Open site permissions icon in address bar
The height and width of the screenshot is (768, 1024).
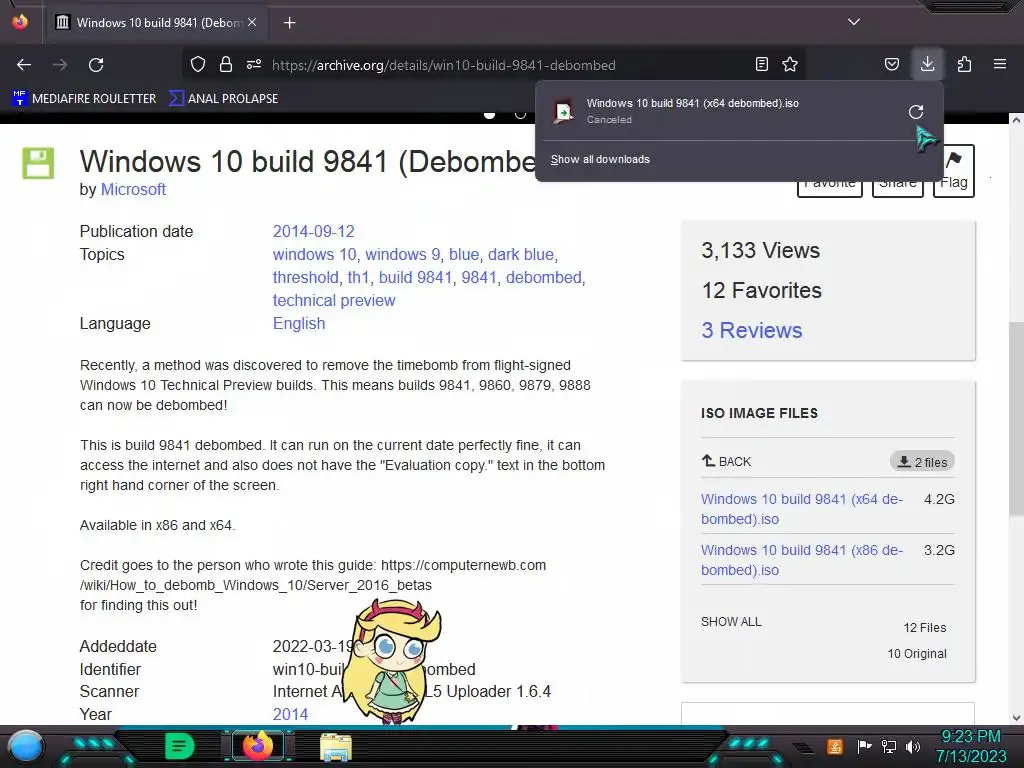click(x=254, y=65)
